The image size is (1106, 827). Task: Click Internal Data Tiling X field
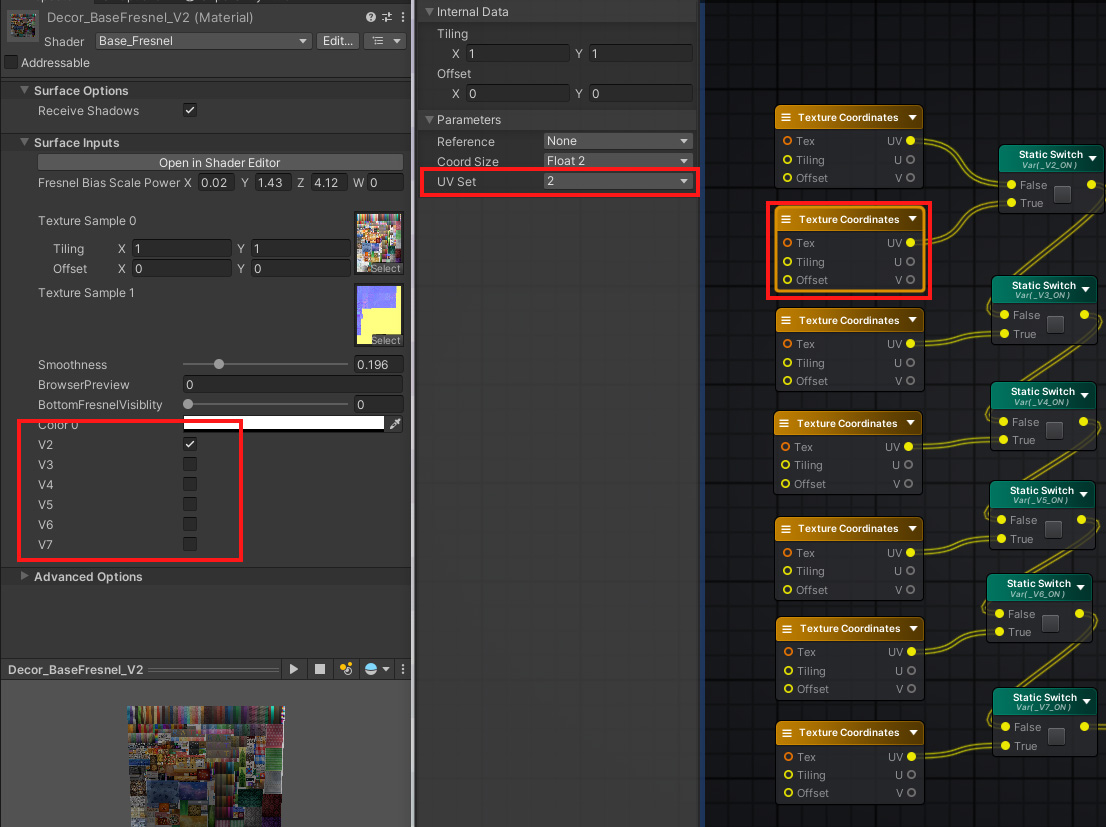[x=516, y=54]
